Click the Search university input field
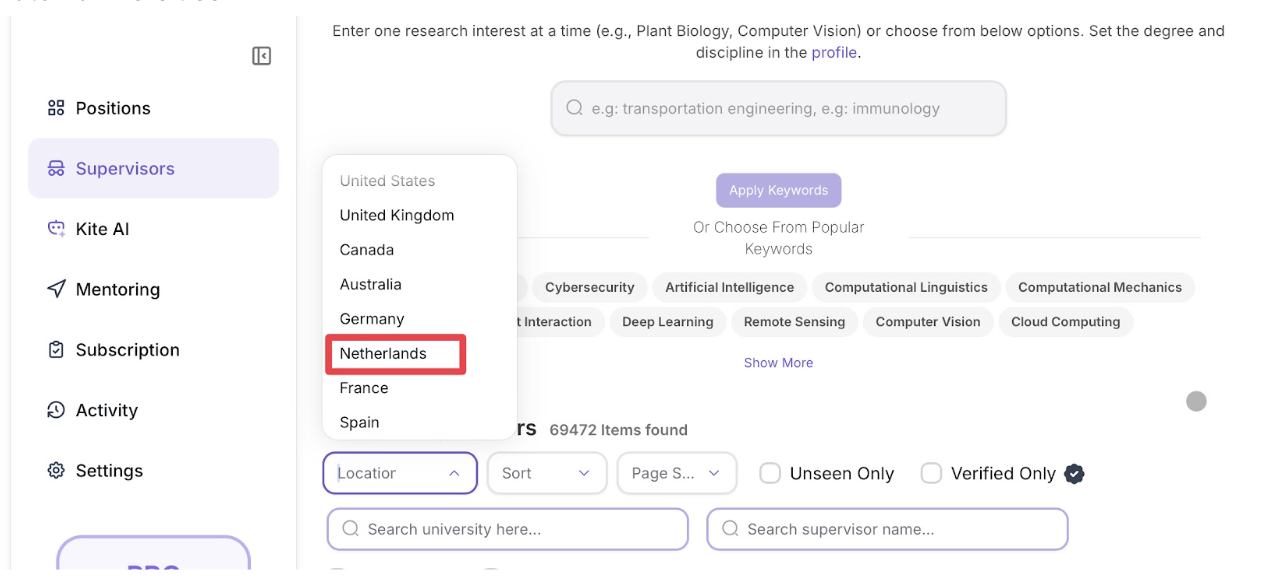The image size is (1288, 586). pos(508,529)
